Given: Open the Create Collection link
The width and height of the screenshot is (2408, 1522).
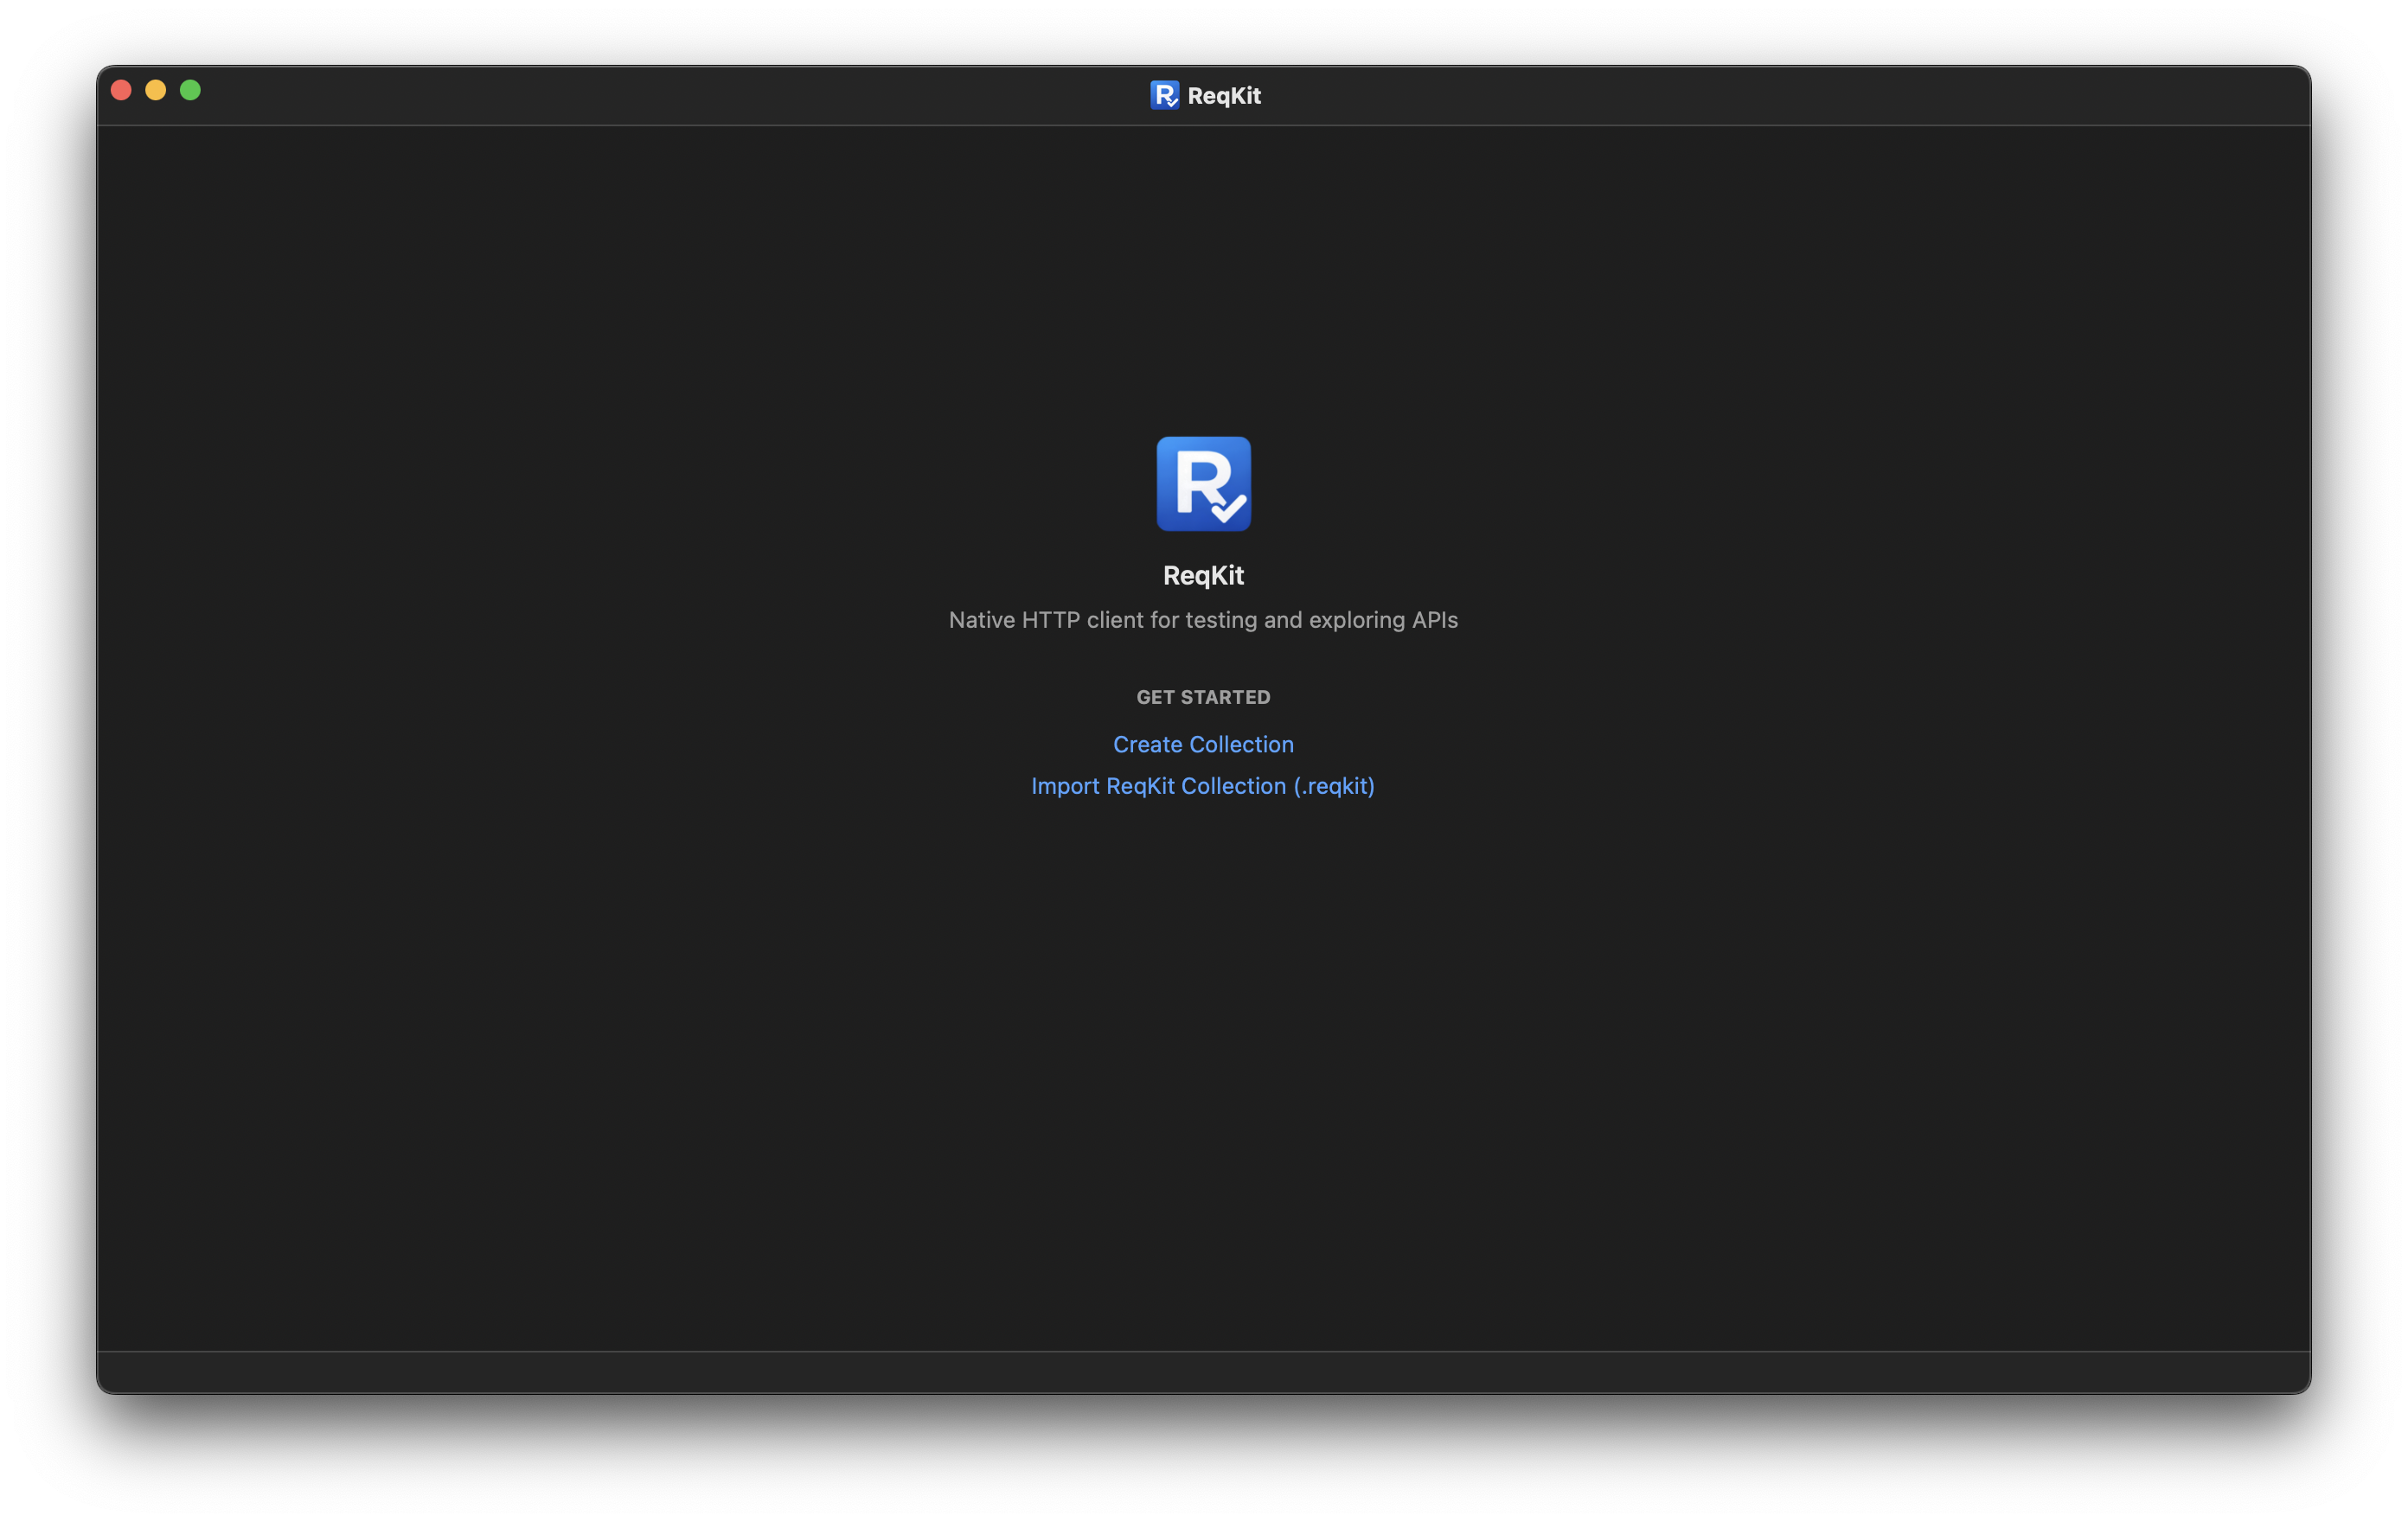Looking at the screenshot, I should pos(1203,744).
